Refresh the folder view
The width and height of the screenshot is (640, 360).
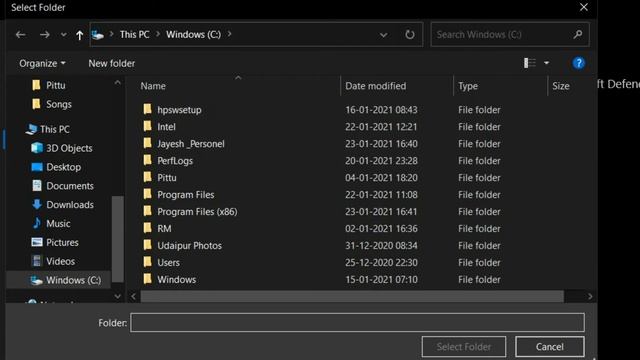[x=409, y=35]
